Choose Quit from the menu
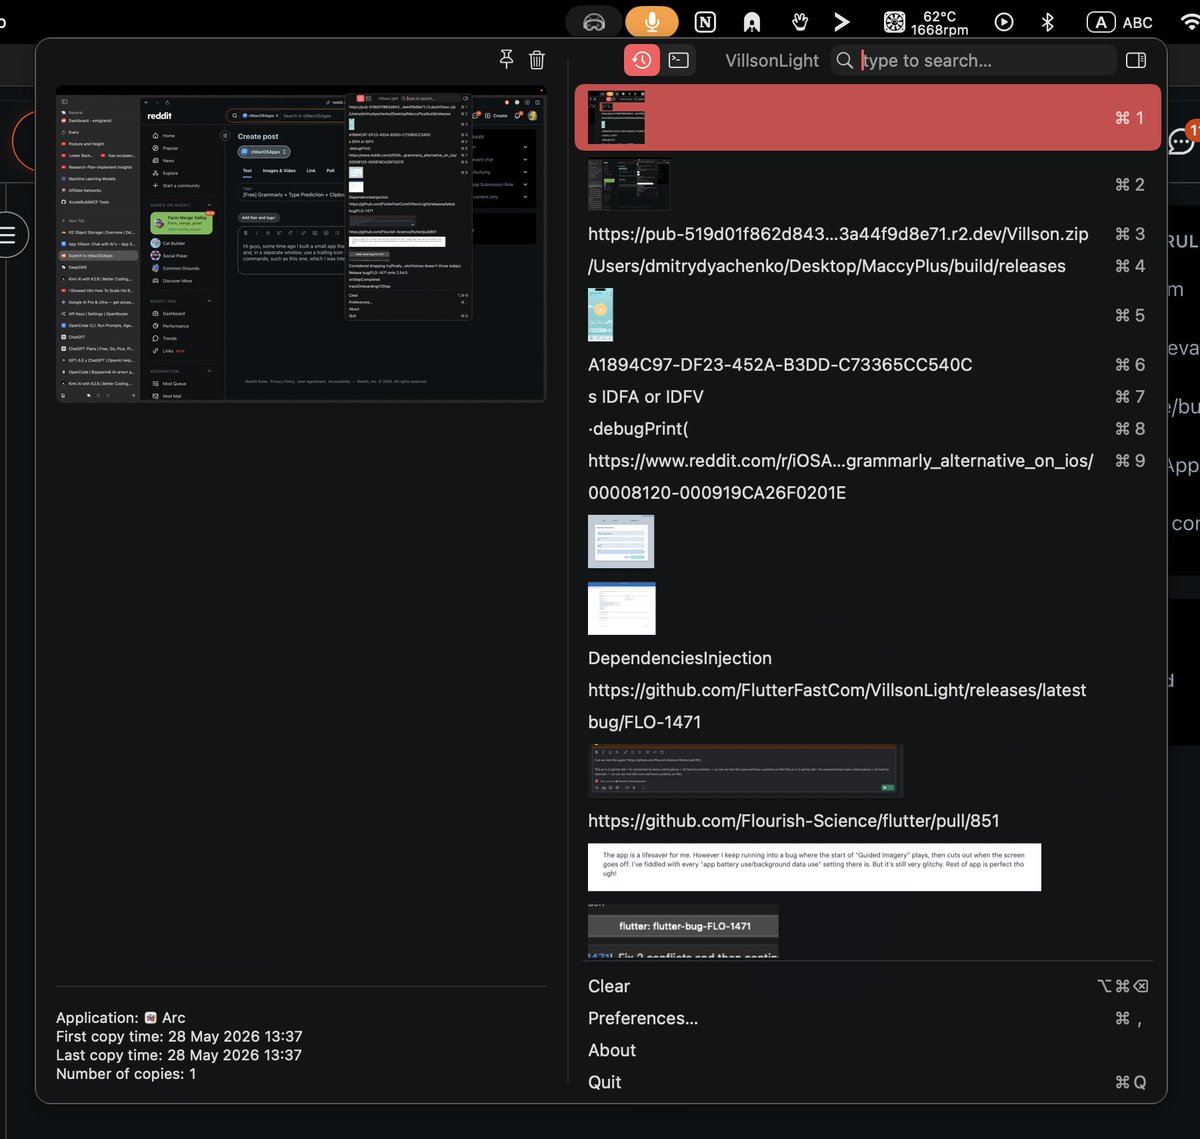This screenshot has height=1139, width=1200. point(867,1082)
